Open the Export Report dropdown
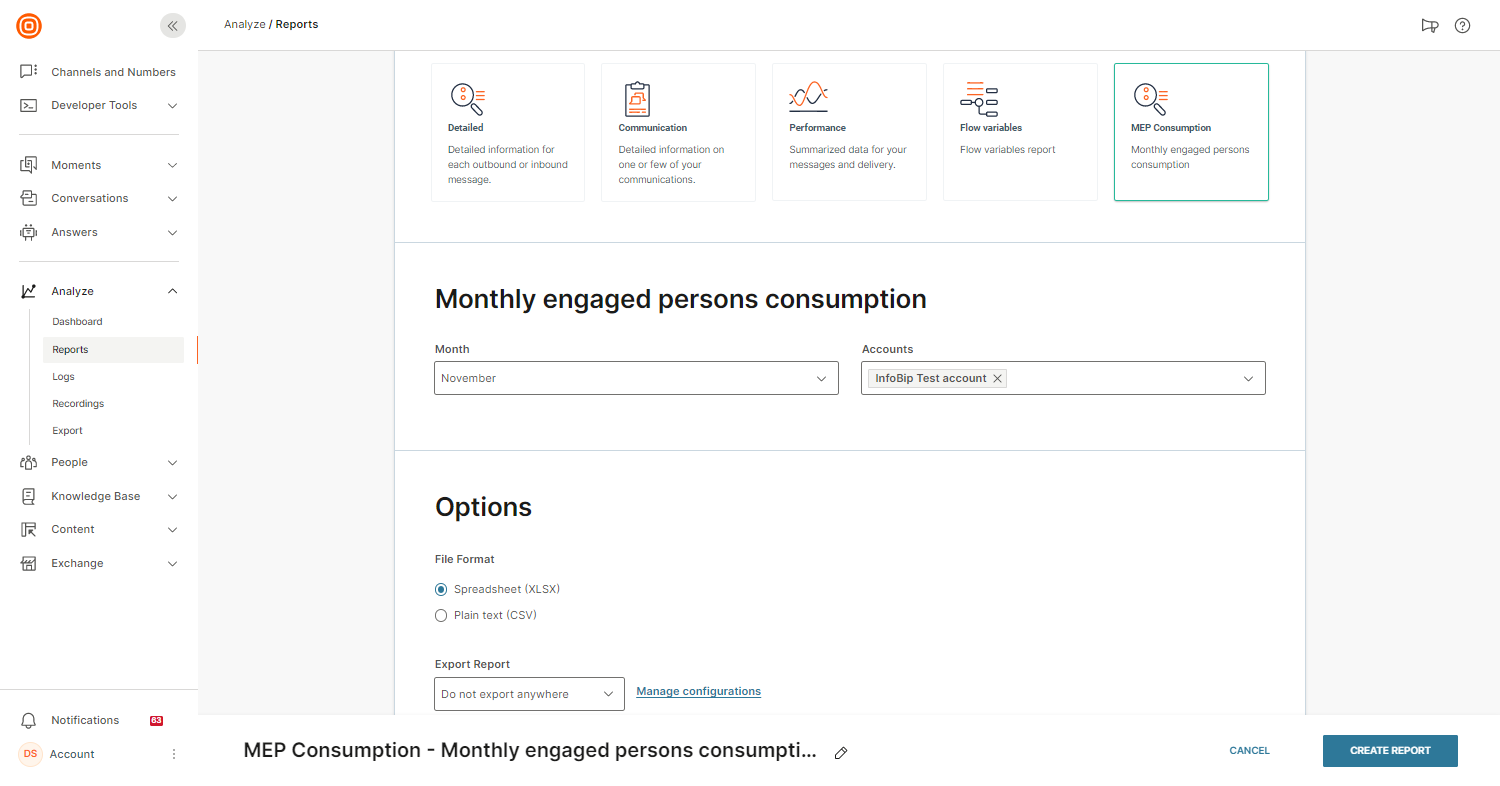 pos(529,694)
